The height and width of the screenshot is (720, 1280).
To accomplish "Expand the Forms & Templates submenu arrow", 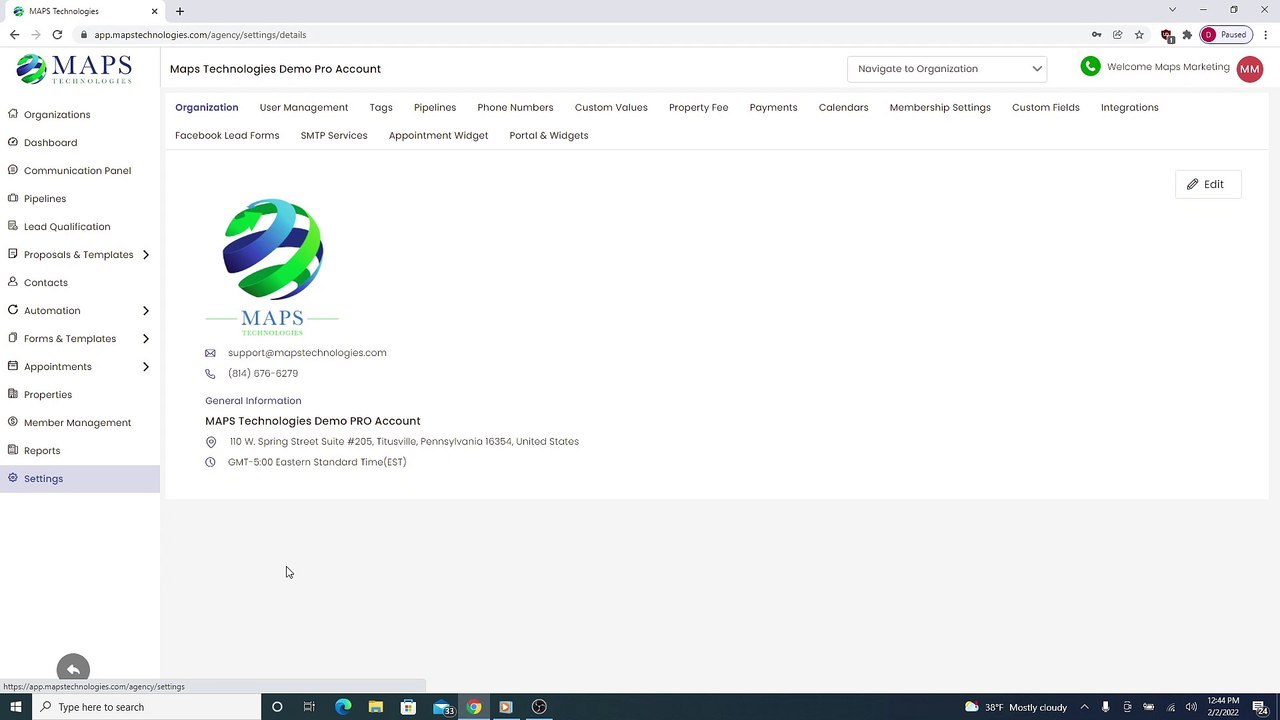I will (x=145, y=338).
